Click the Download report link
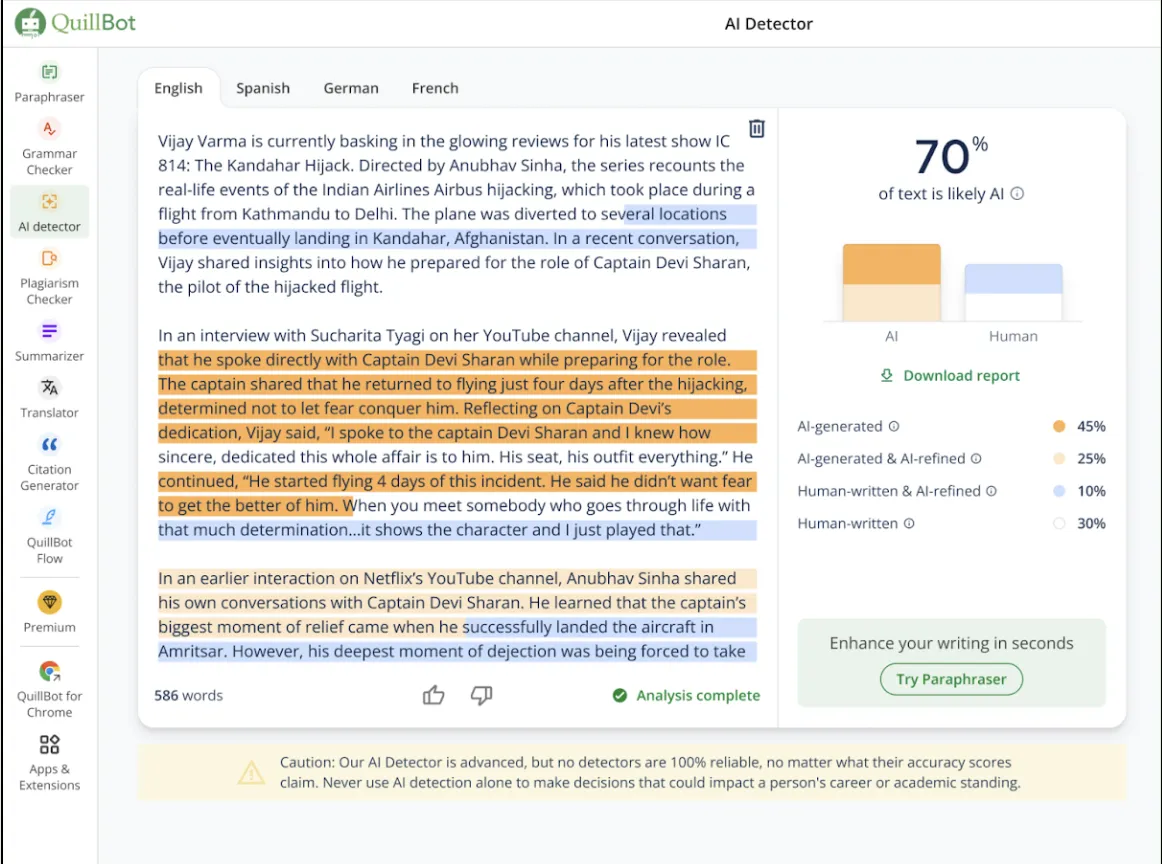This screenshot has width=1162, height=864. point(951,376)
